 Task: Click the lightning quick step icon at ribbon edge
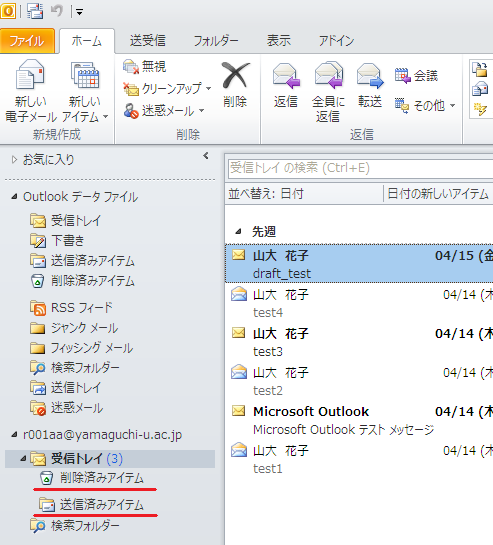pos(480,109)
